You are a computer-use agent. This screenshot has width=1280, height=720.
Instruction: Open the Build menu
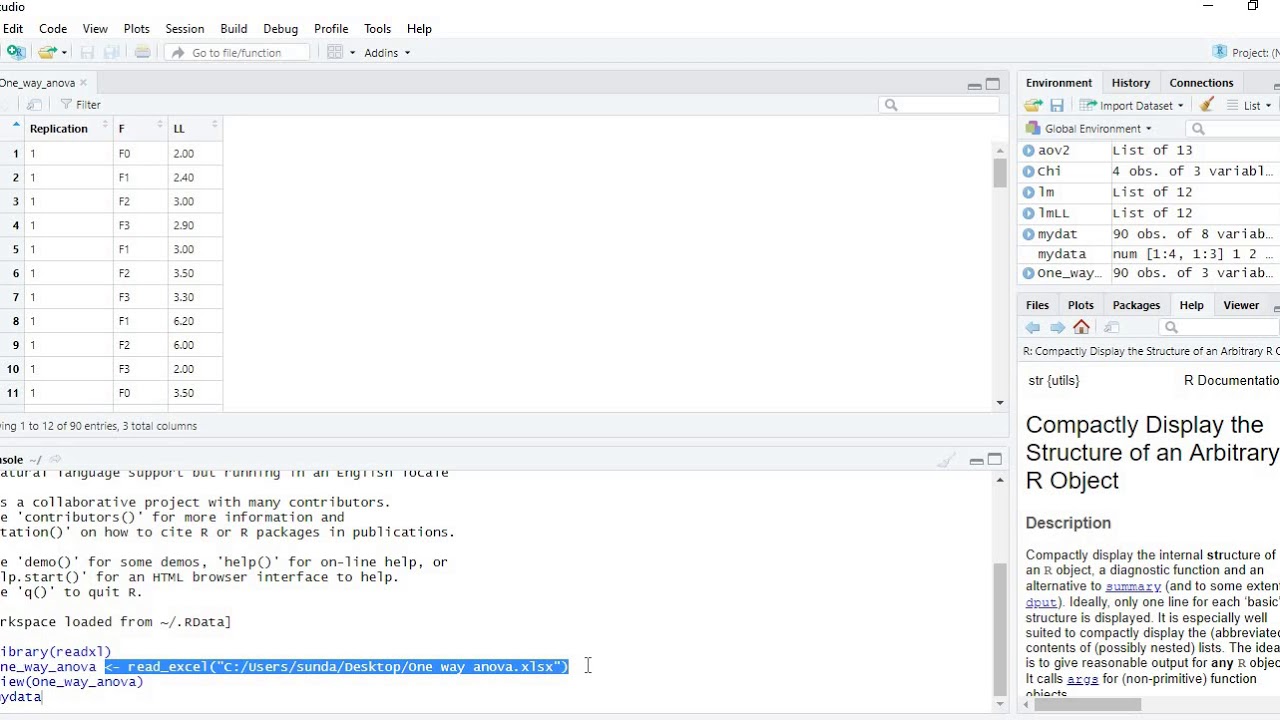click(x=234, y=29)
